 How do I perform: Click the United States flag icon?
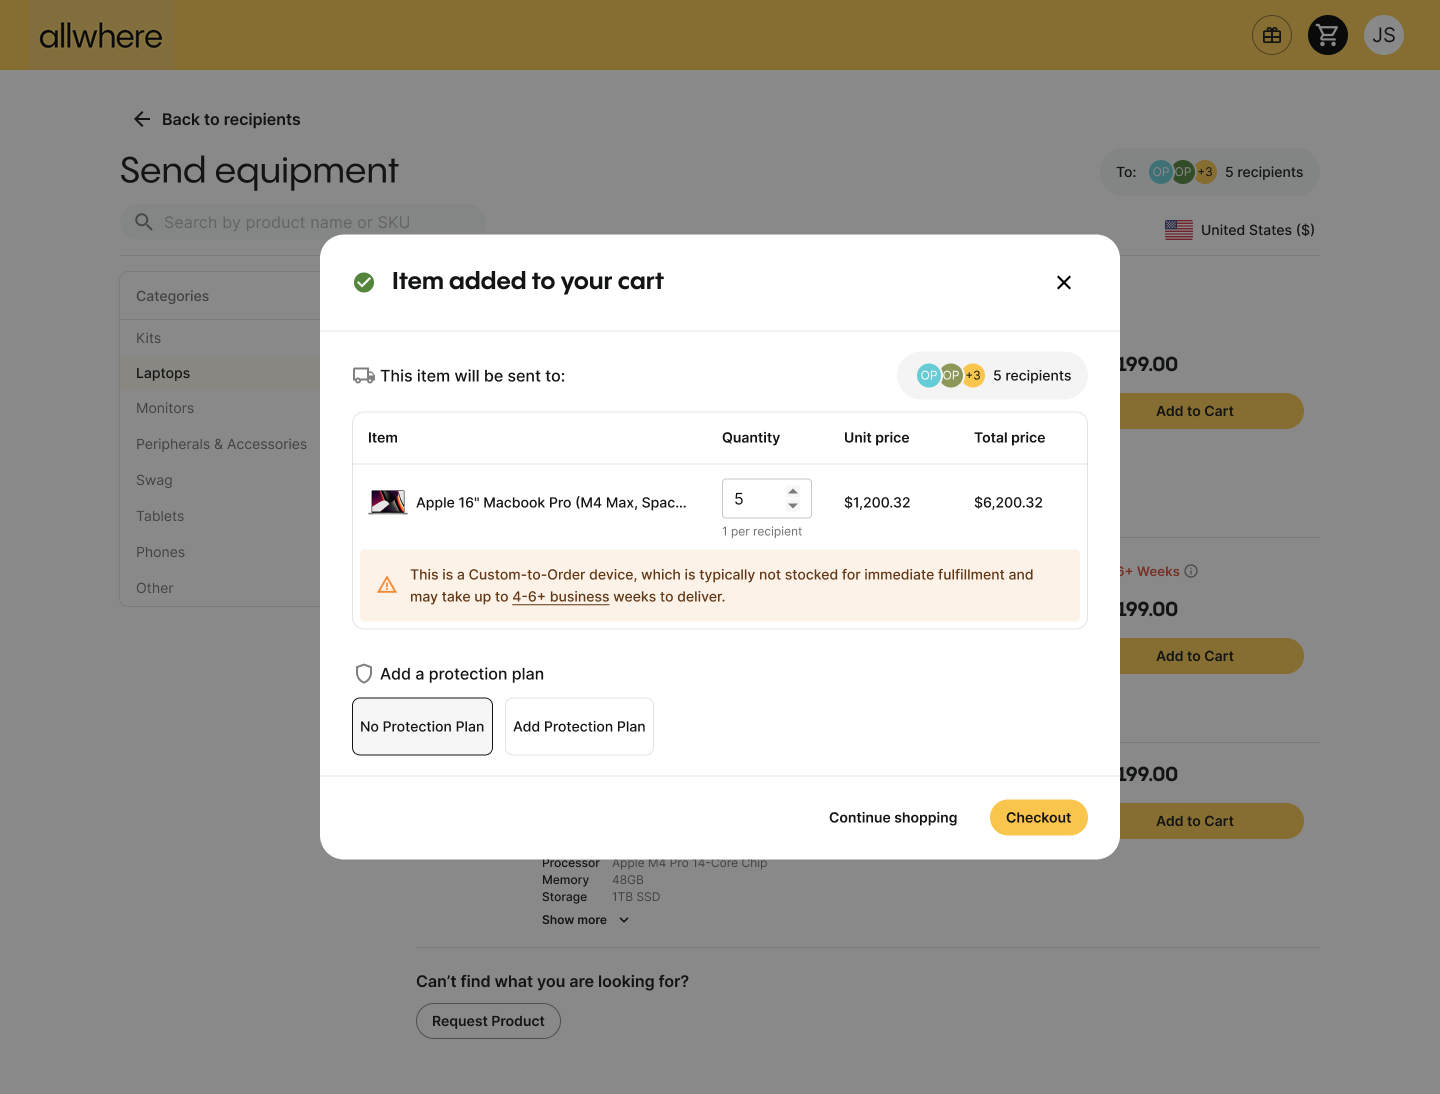1179,230
